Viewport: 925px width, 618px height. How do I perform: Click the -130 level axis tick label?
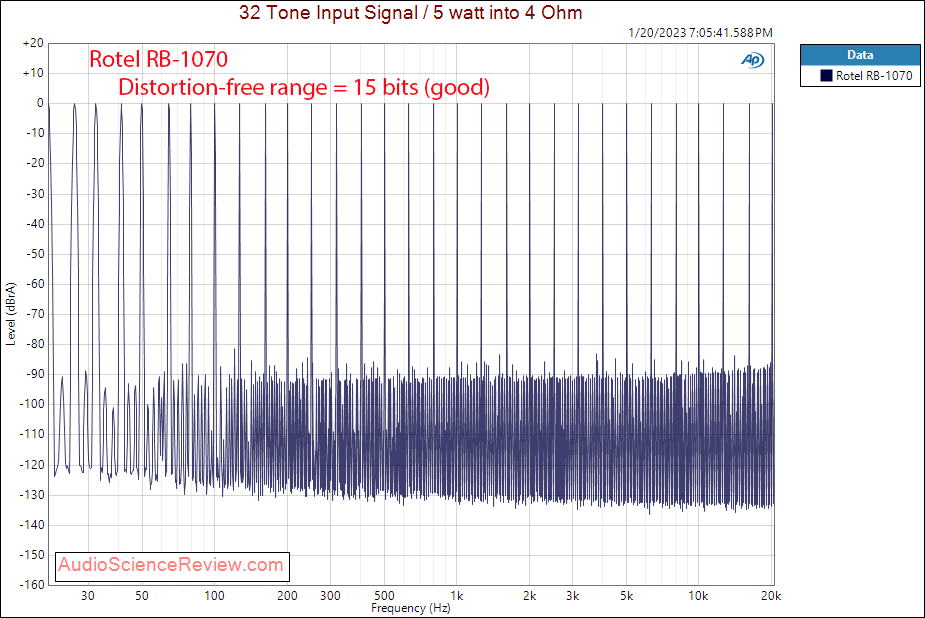pyautogui.click(x=32, y=495)
